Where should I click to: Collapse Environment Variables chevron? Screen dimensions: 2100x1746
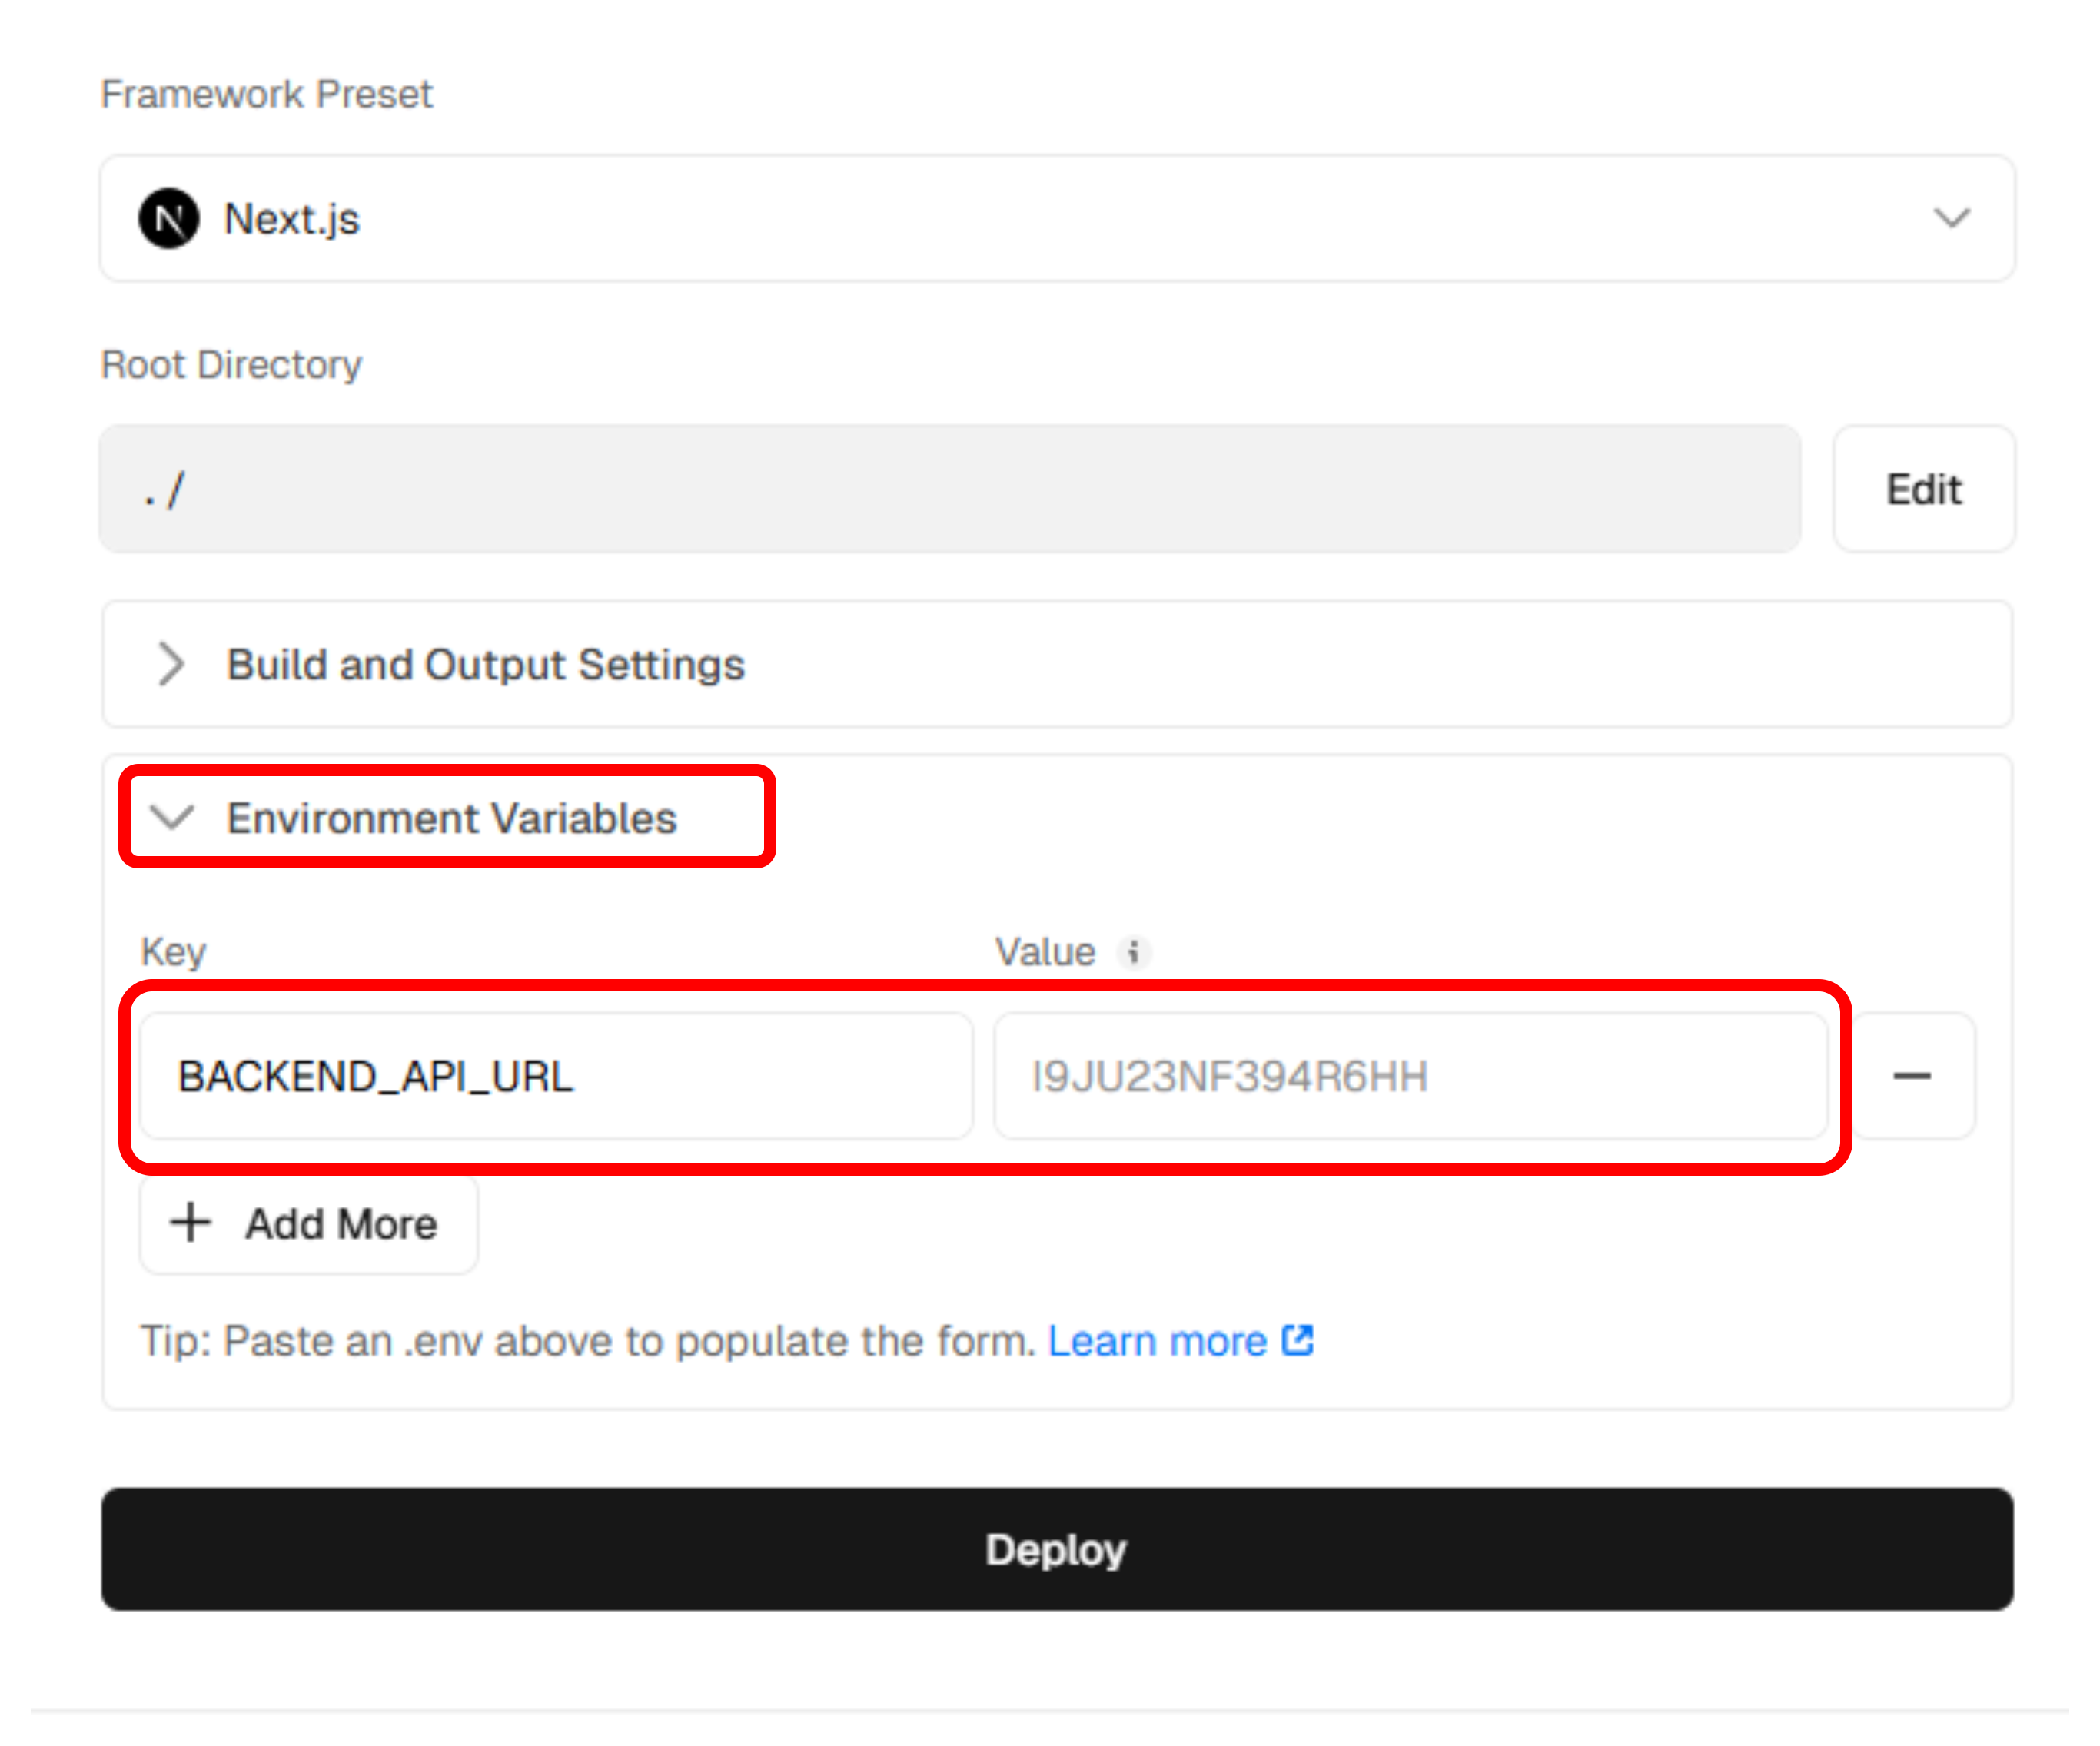(x=172, y=817)
